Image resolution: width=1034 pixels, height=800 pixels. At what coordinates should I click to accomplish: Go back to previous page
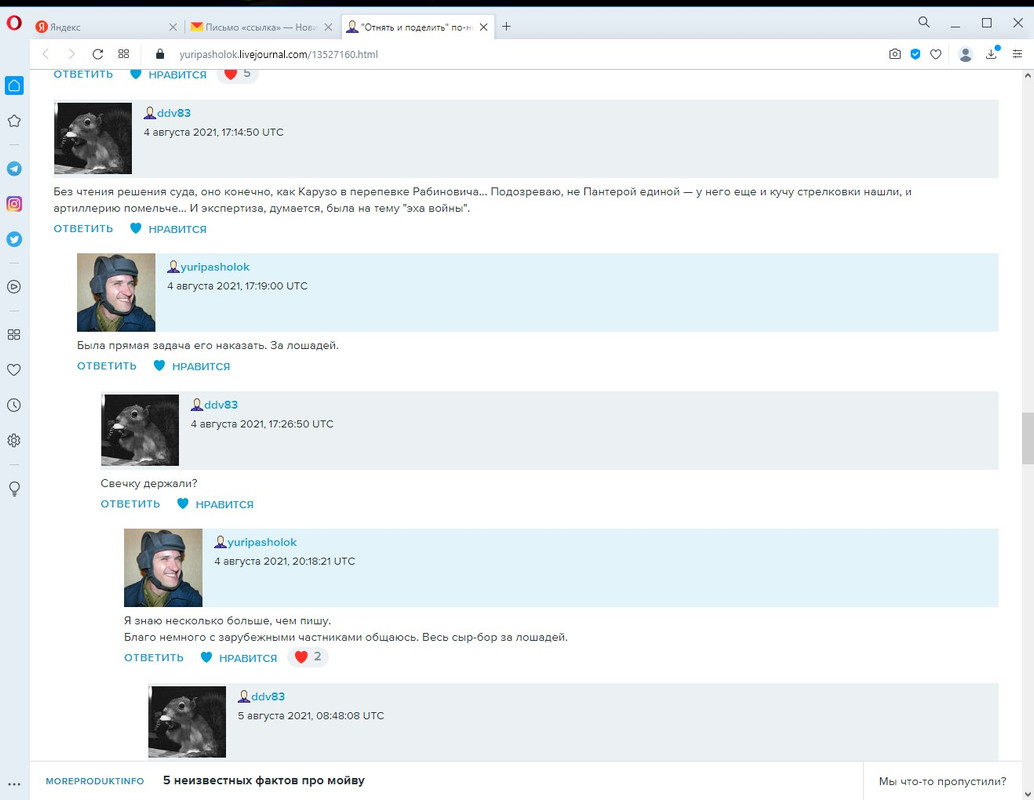[46, 54]
